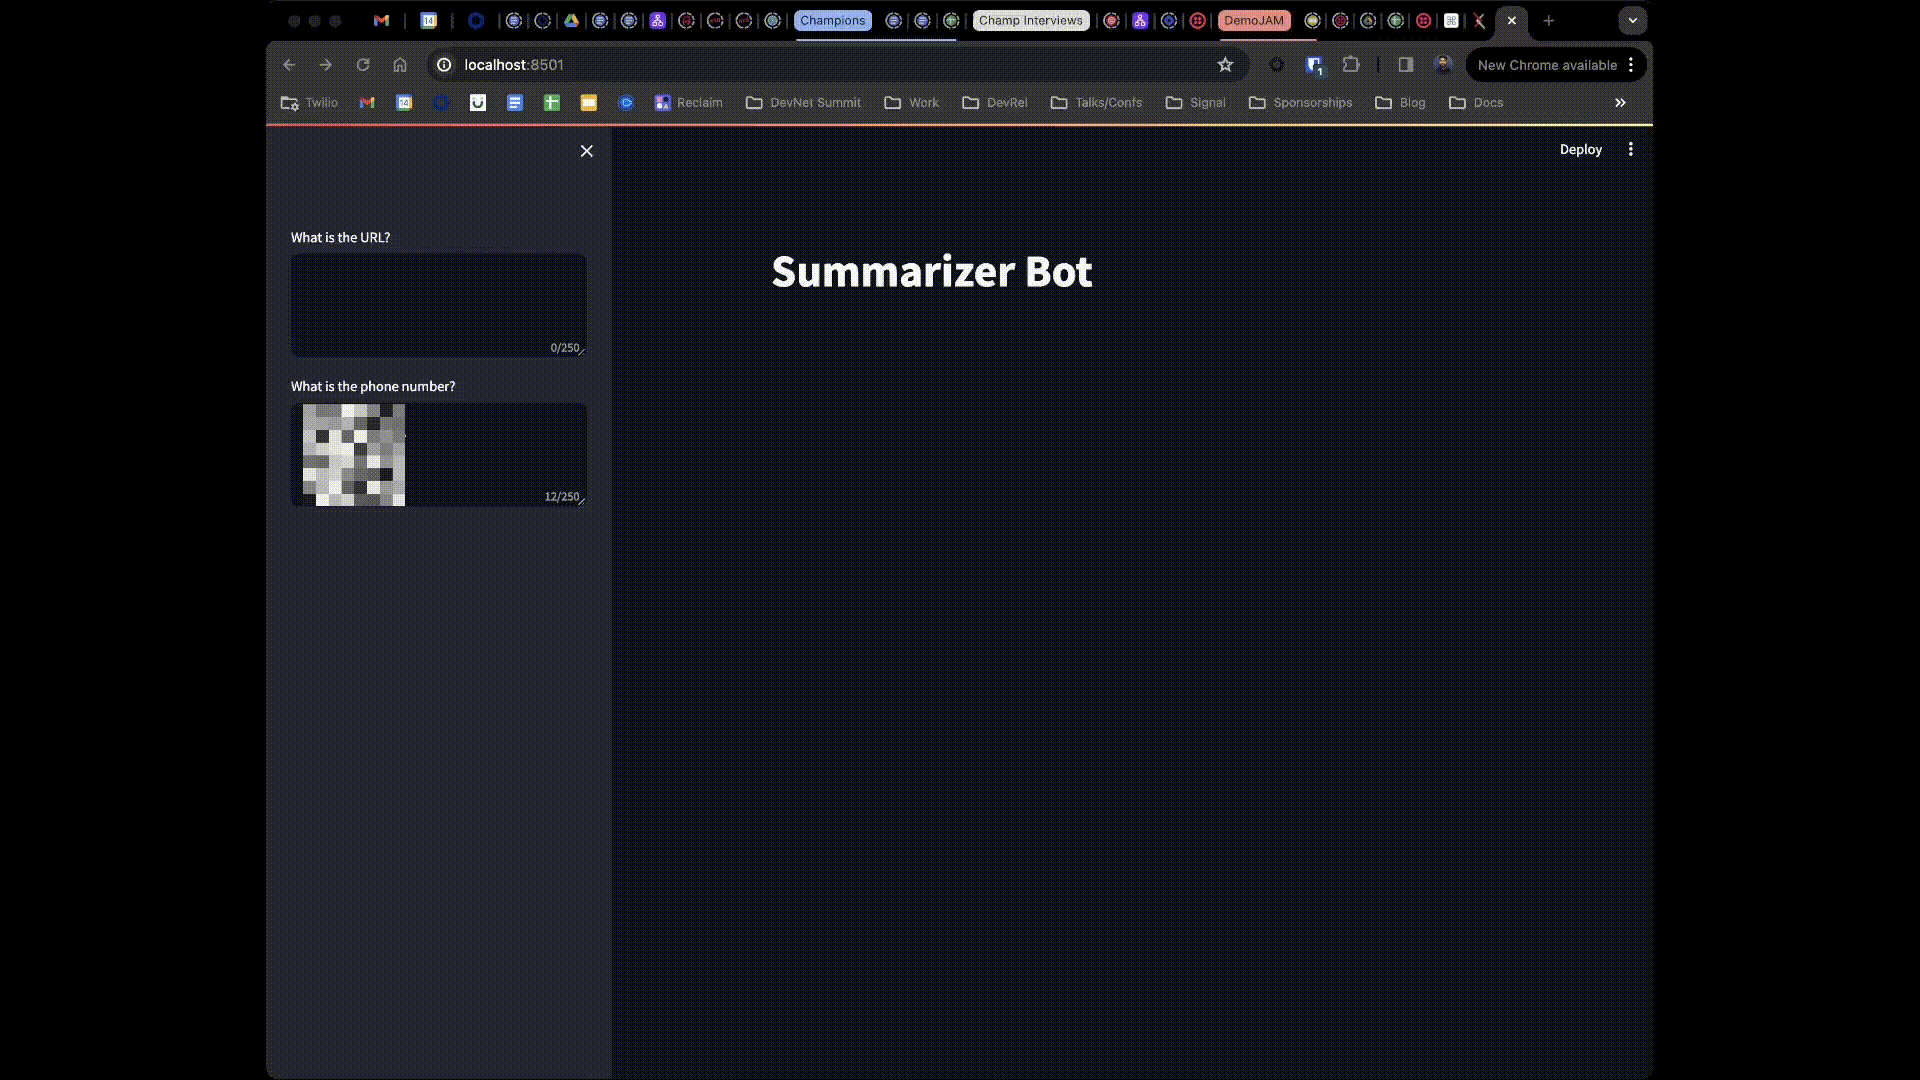
Task: Click New Chrome available update button
Action: [1546, 65]
